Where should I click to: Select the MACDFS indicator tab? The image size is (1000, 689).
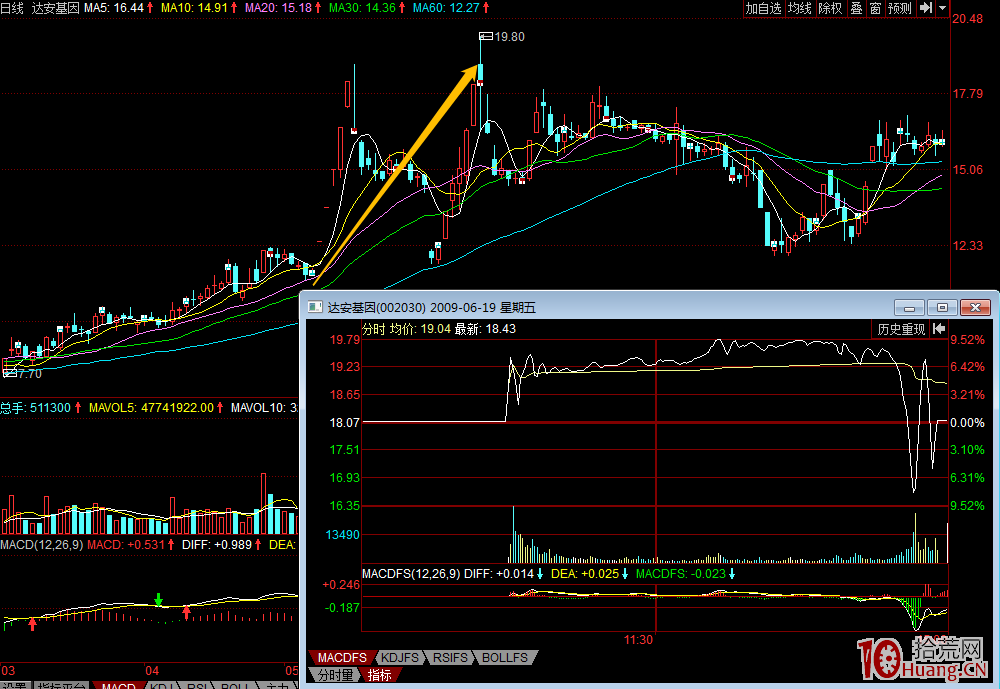(x=342, y=658)
